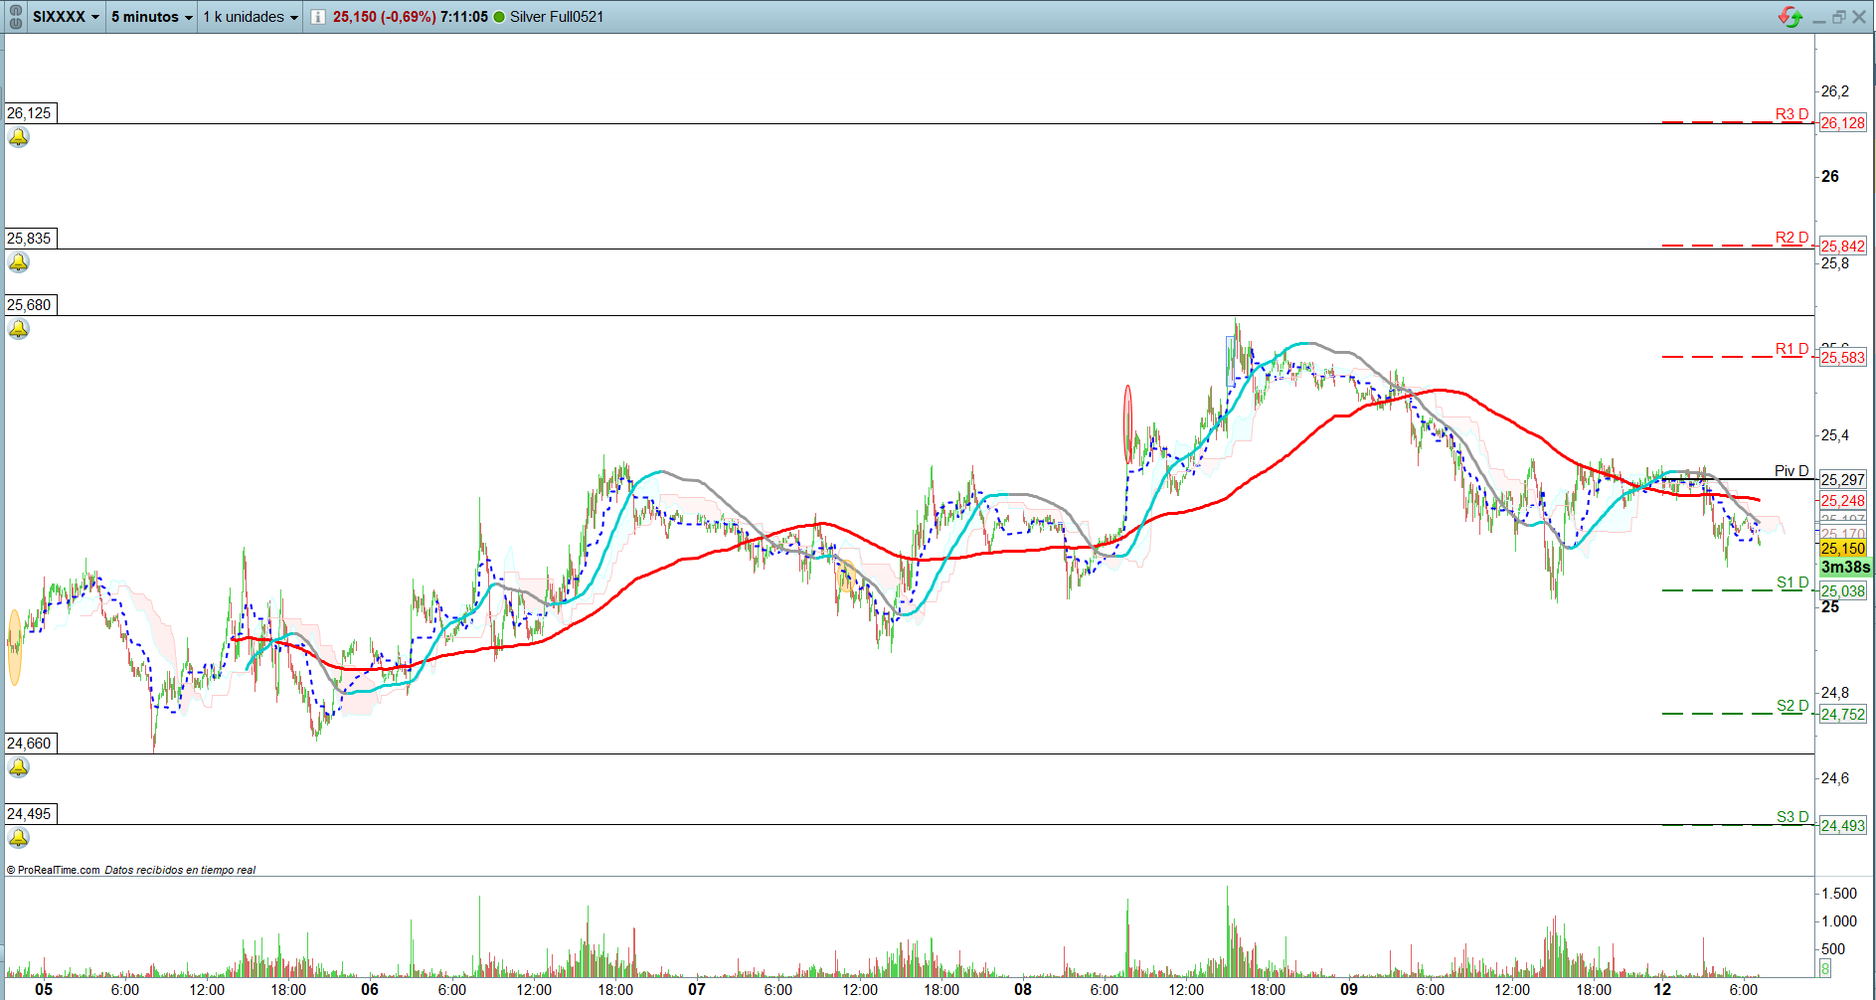
Task: Click the green real-time status dot
Action: [x=499, y=17]
